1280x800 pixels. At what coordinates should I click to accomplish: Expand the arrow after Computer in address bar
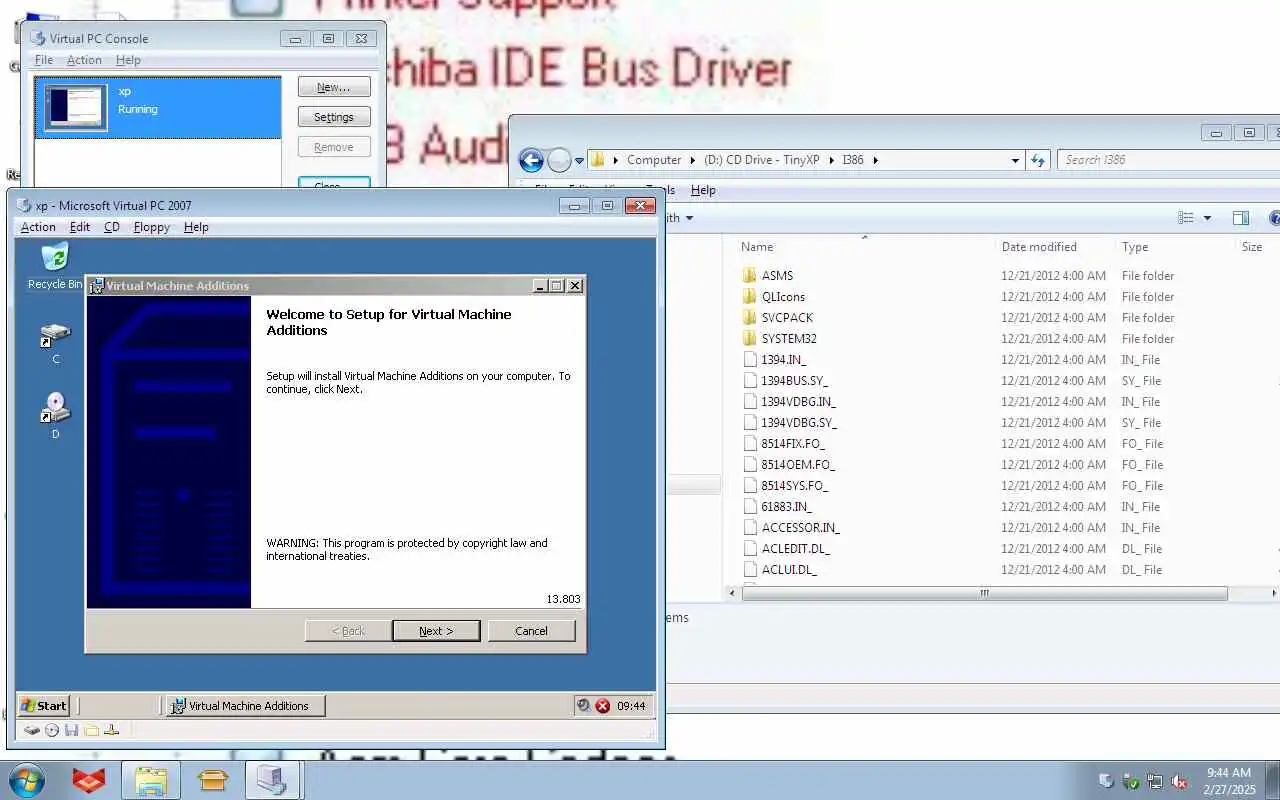[x=691, y=160]
